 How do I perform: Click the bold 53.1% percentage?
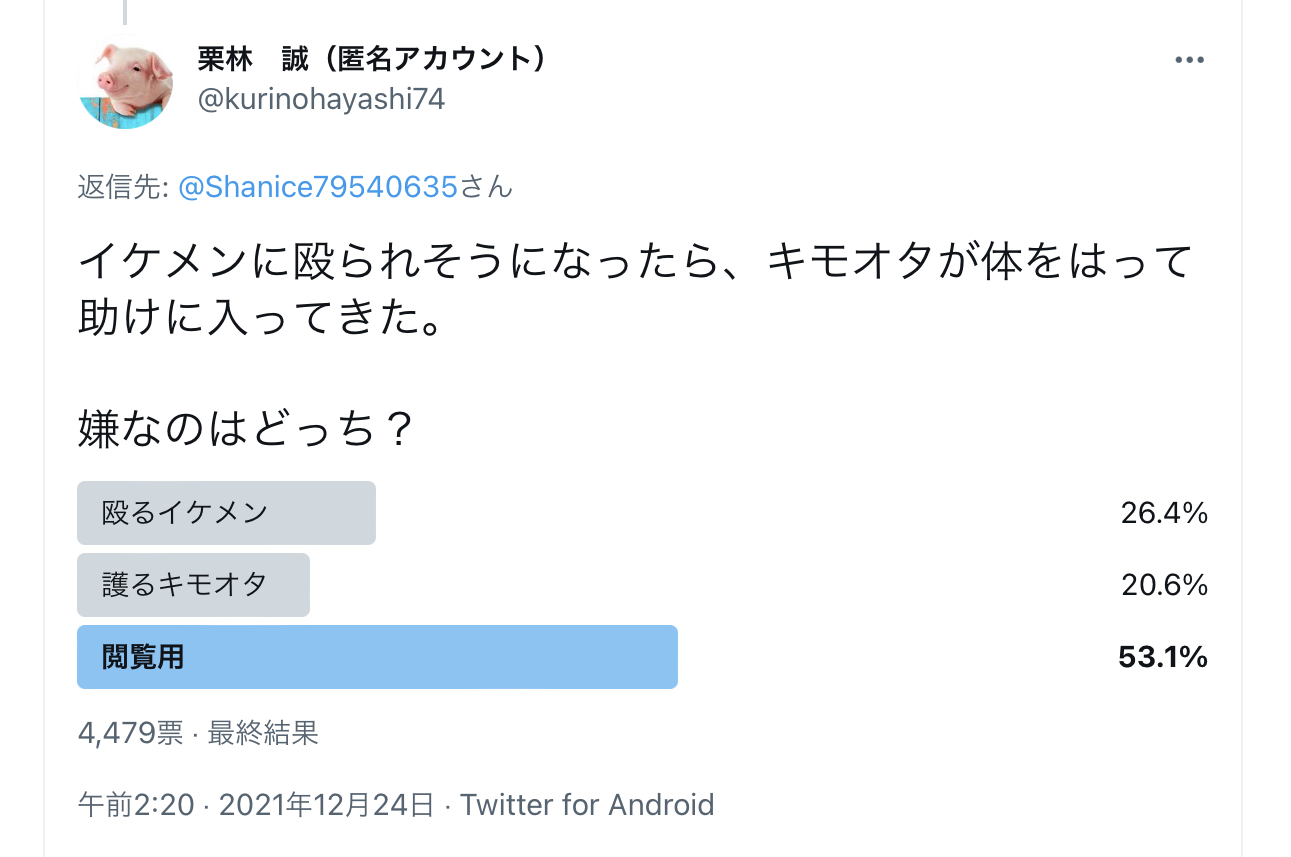(x=1163, y=657)
